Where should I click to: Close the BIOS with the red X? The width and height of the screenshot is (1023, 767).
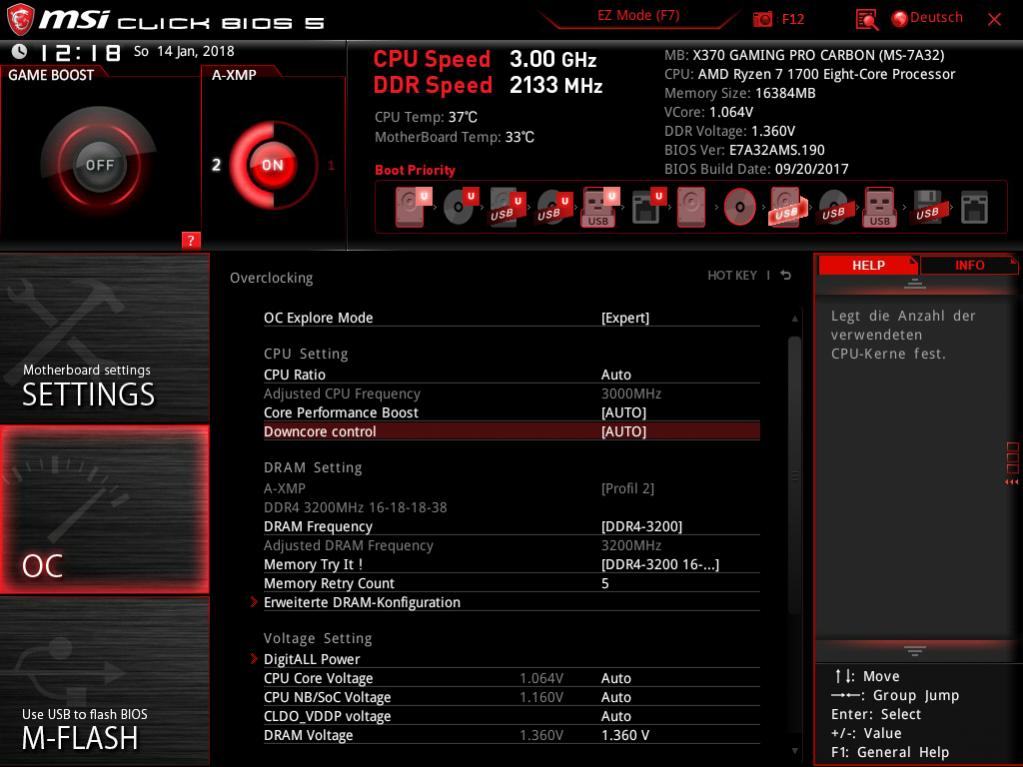click(x=994, y=20)
